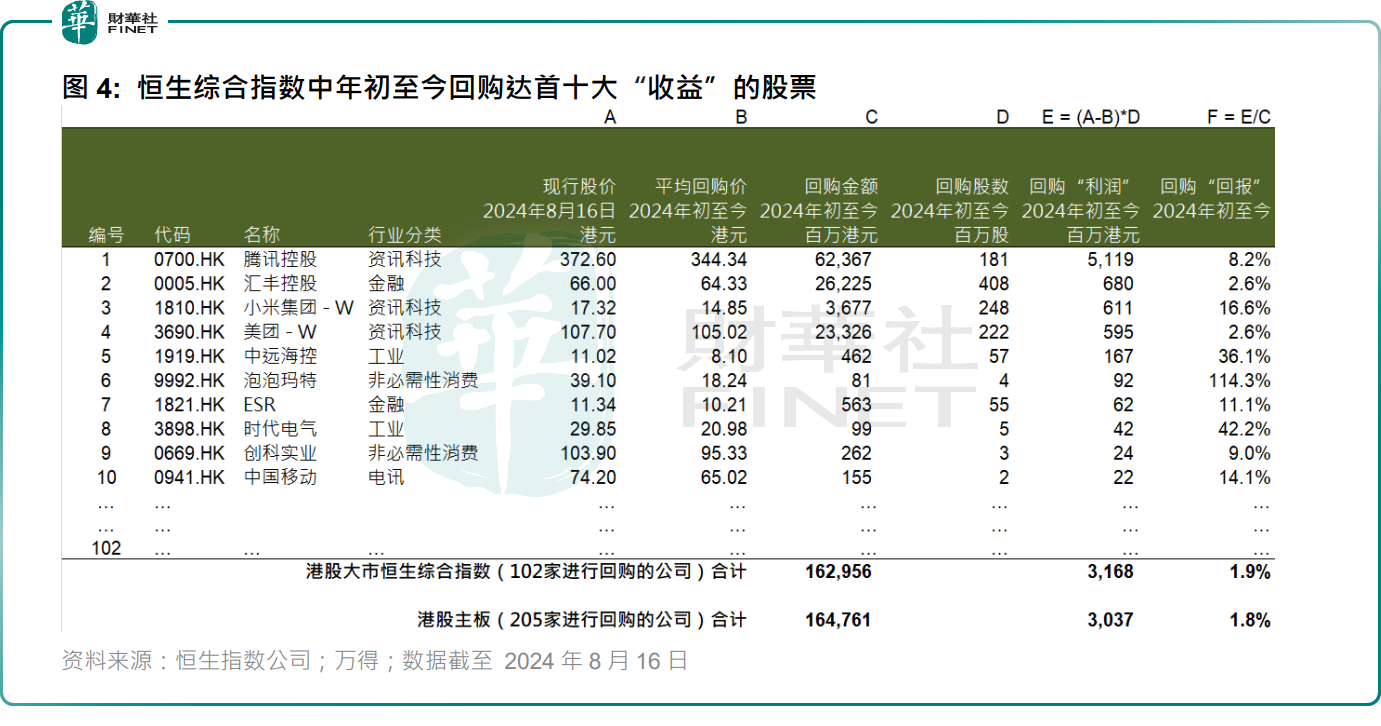Click the total return 1.9%
The height and width of the screenshot is (726, 1381).
pos(1250,572)
